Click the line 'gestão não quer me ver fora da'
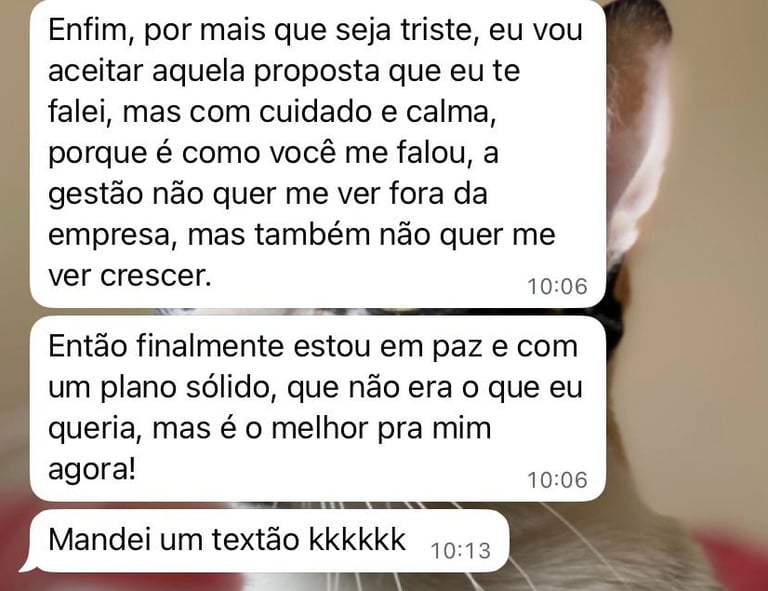The width and height of the screenshot is (768, 591). [268, 195]
